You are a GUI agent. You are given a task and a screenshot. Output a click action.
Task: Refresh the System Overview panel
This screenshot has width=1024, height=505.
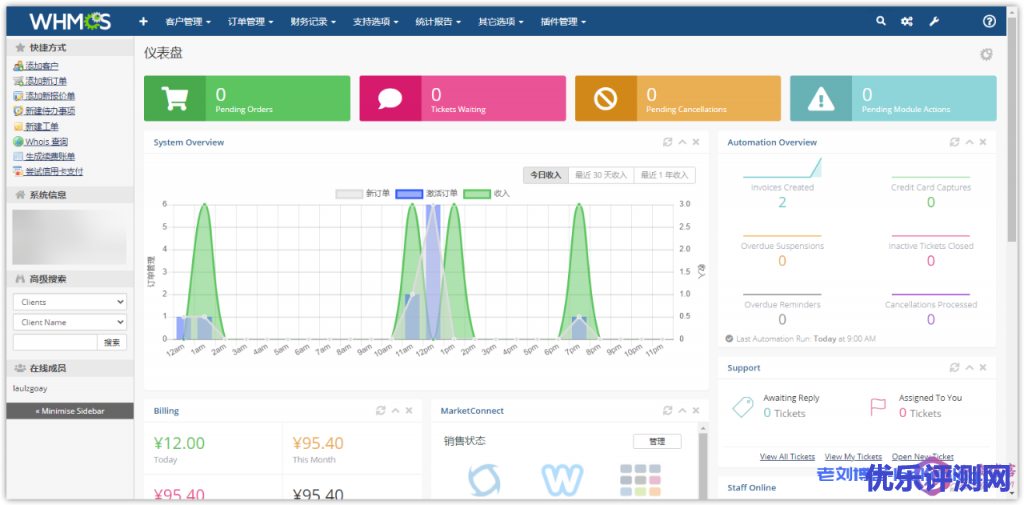(x=667, y=142)
